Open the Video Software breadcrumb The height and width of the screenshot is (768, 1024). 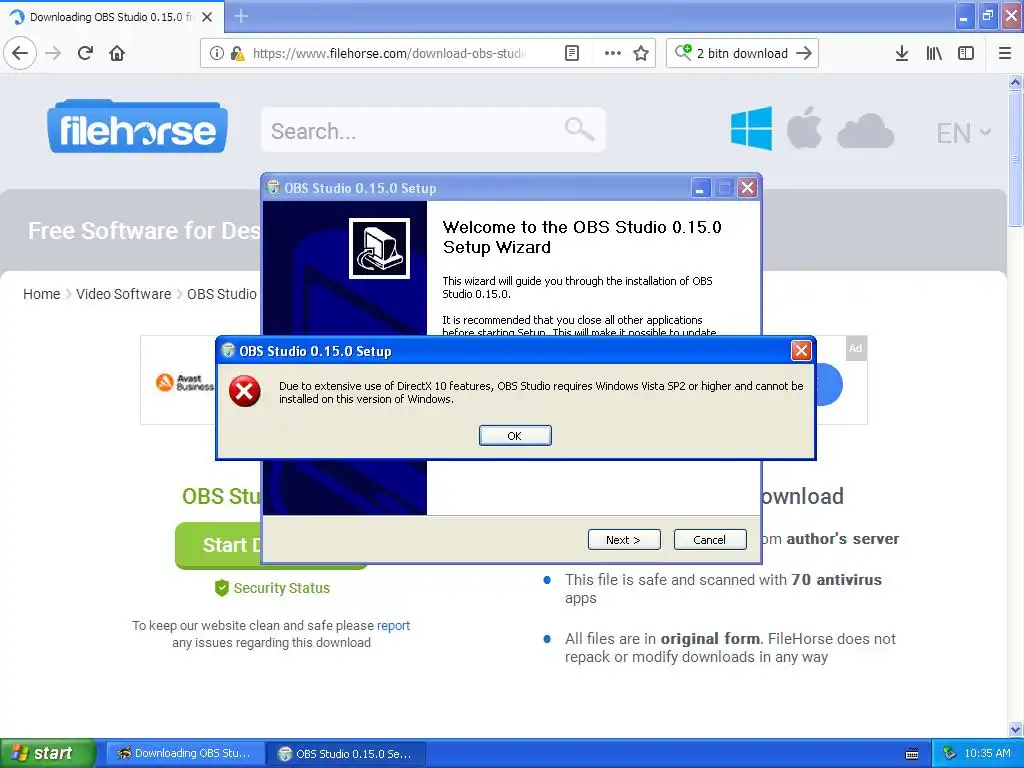pyautogui.click(x=123, y=294)
